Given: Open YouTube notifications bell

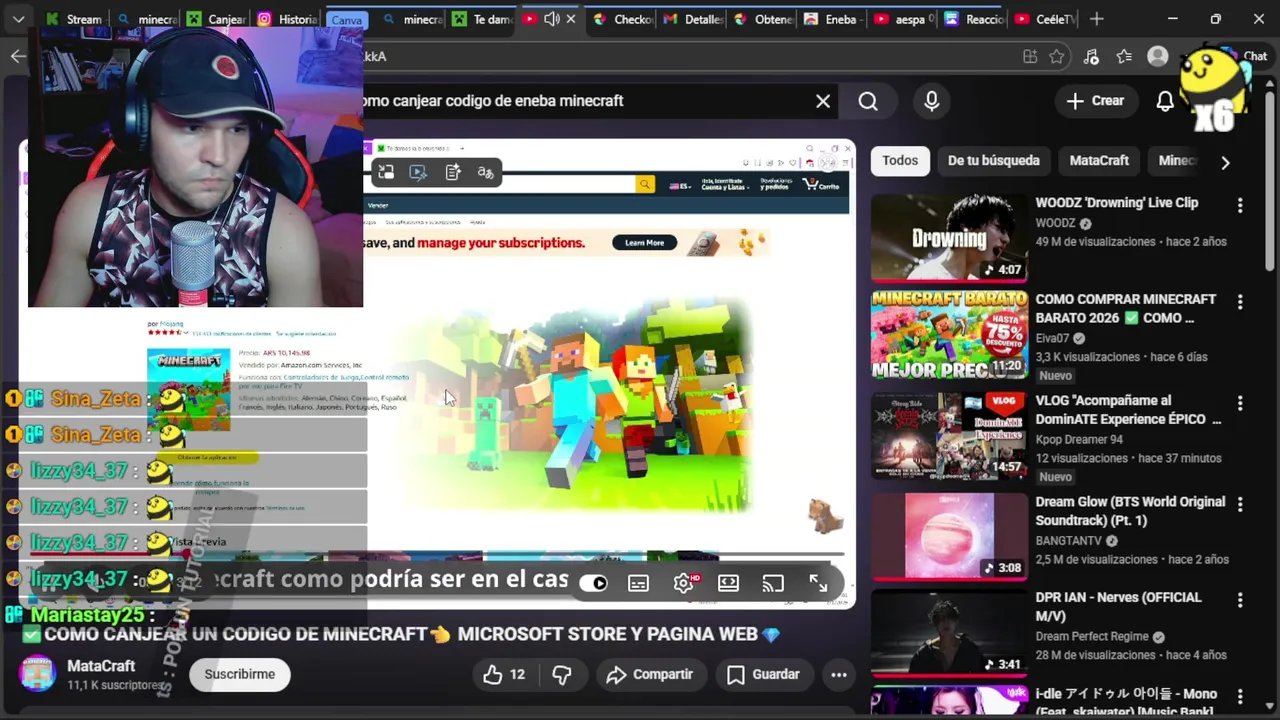Looking at the screenshot, I should pos(1165,101).
